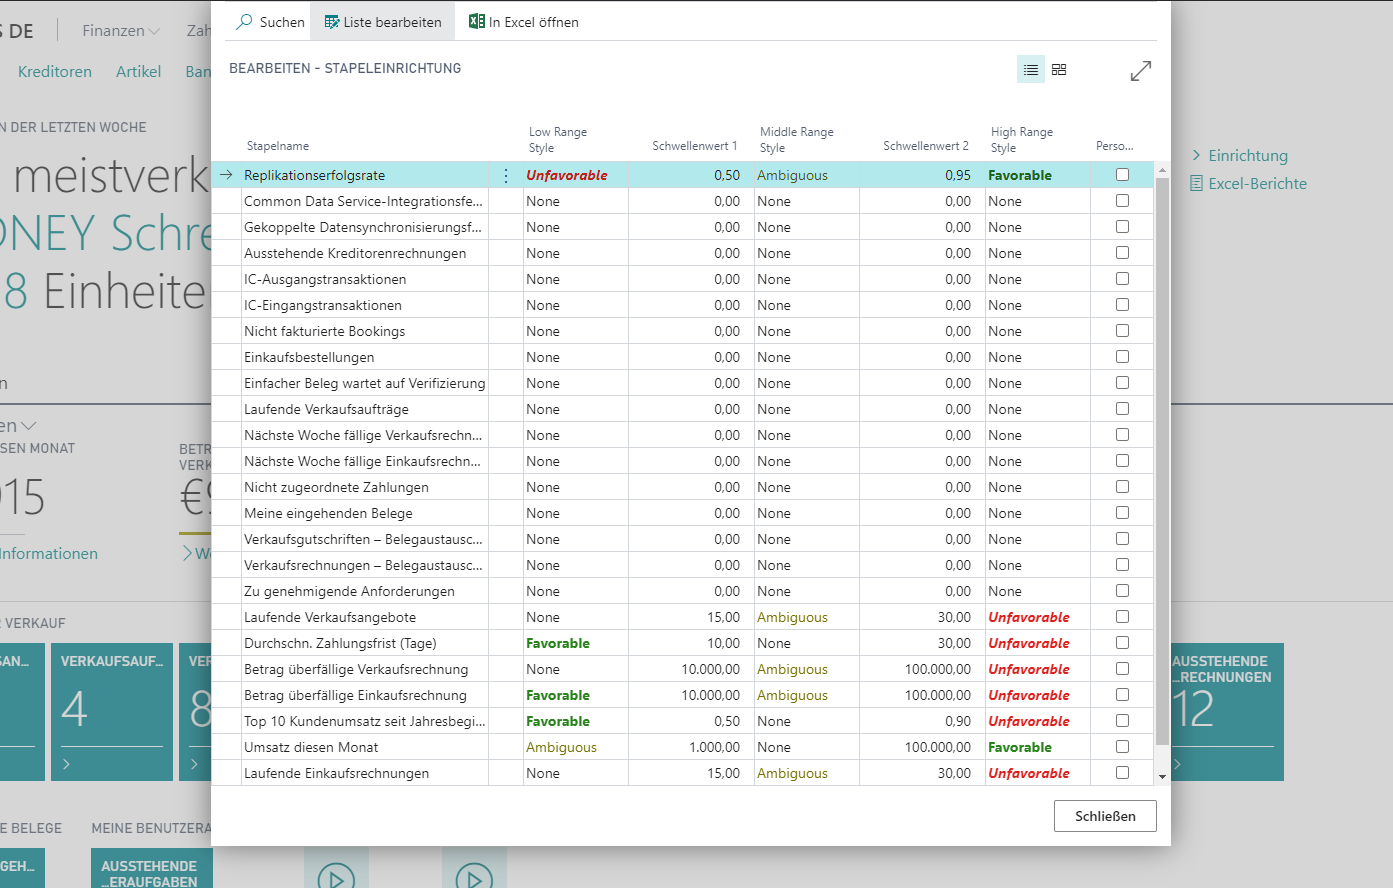The image size is (1393, 888).
Task: Open Kreditoren in background navigation
Action: (x=55, y=72)
